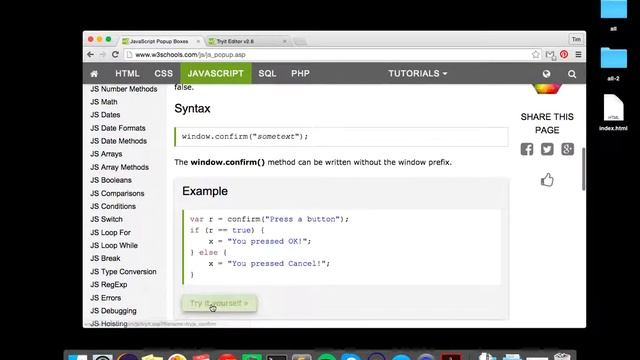This screenshot has width=640, height=360.
Task: Click the Syntax heading
Action: point(192,109)
